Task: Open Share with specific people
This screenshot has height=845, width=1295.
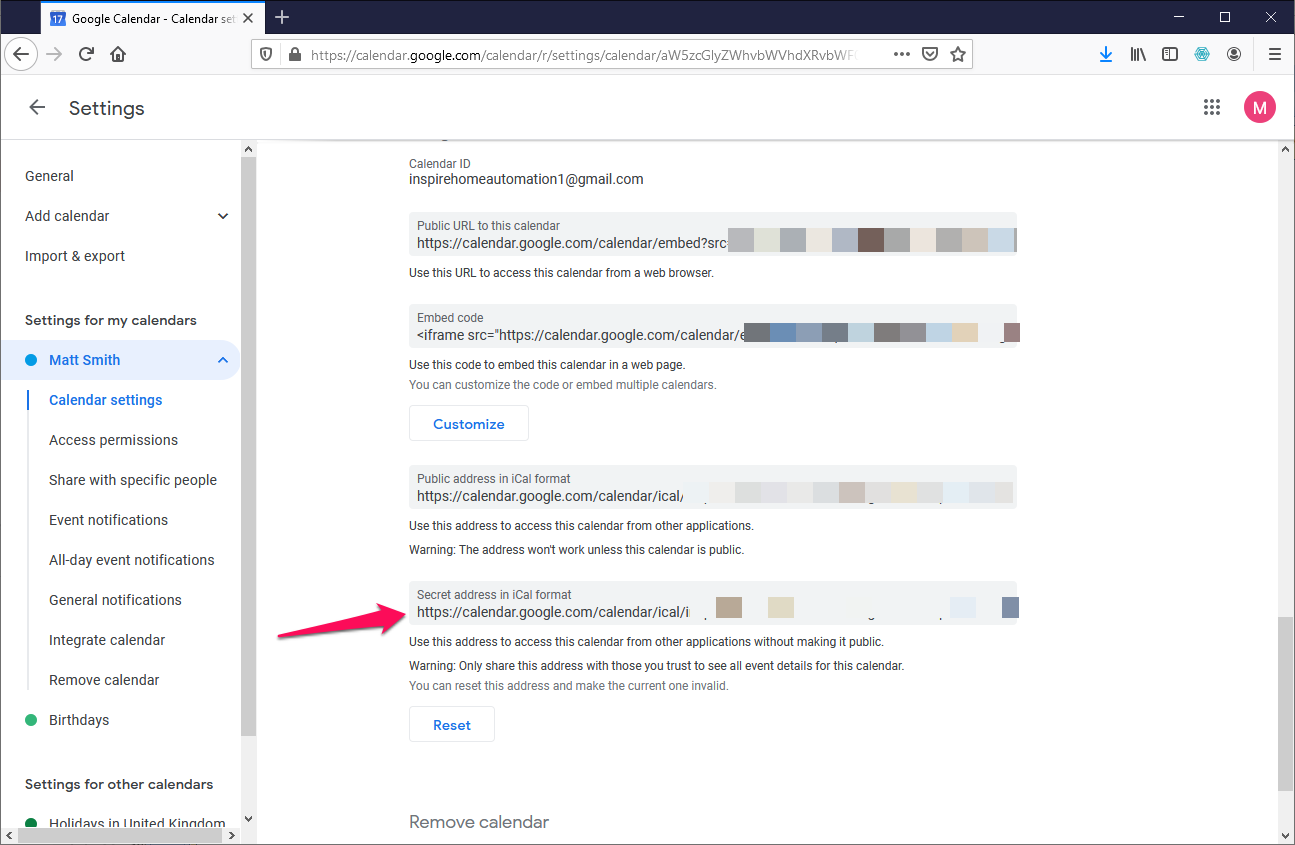Action: point(133,480)
